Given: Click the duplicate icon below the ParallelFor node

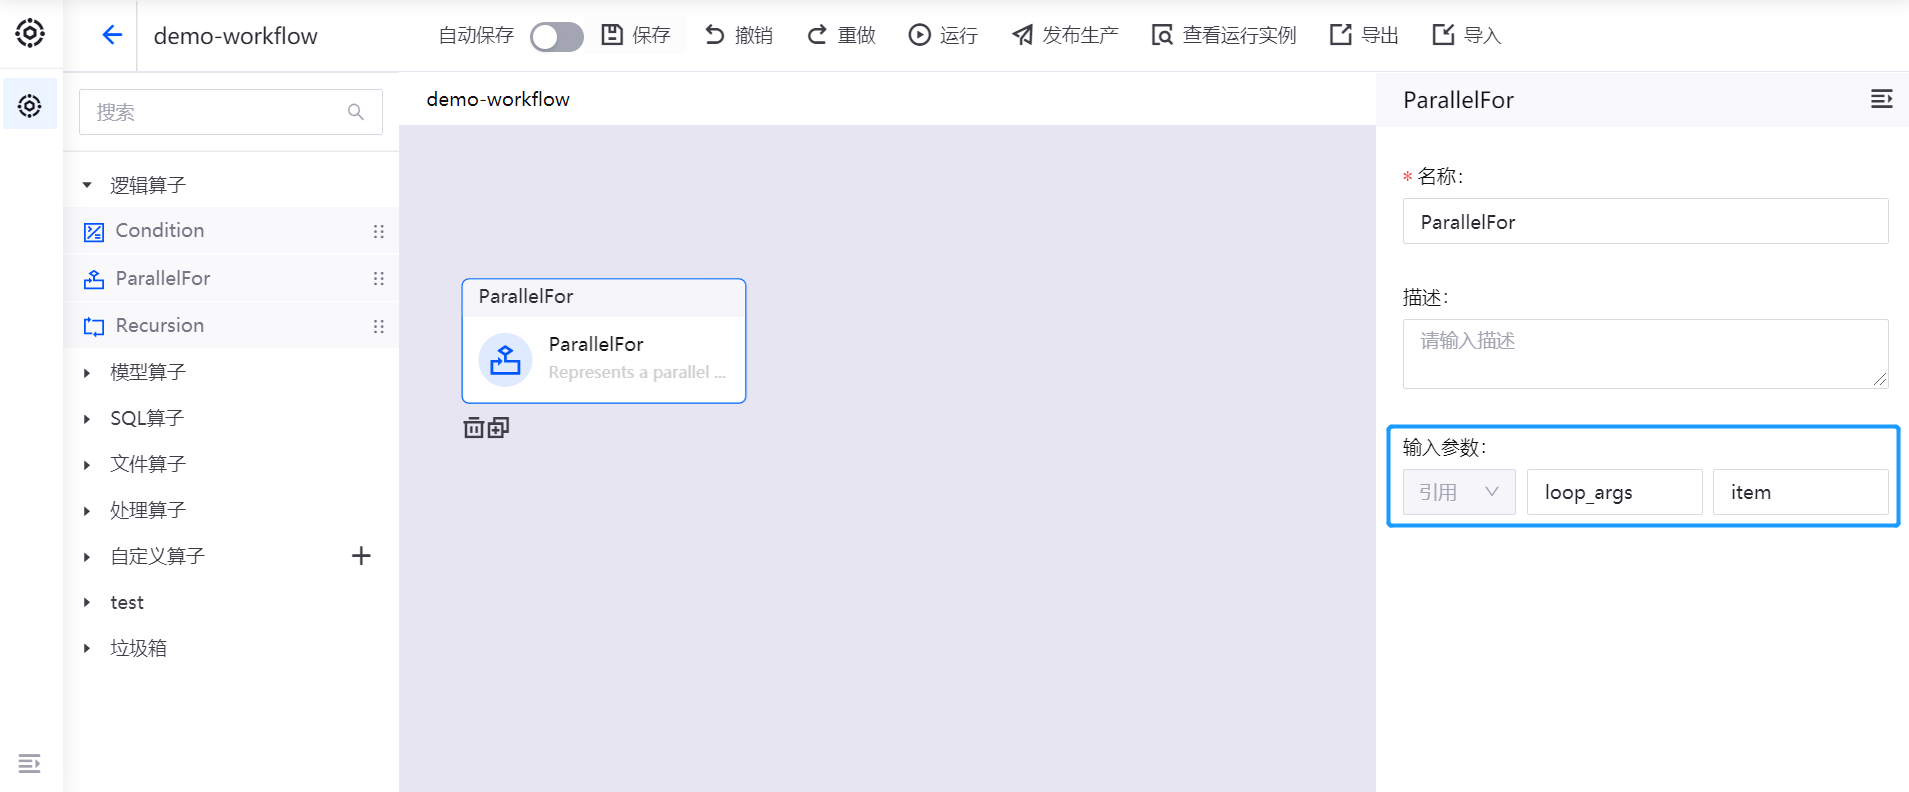Looking at the screenshot, I should [498, 428].
